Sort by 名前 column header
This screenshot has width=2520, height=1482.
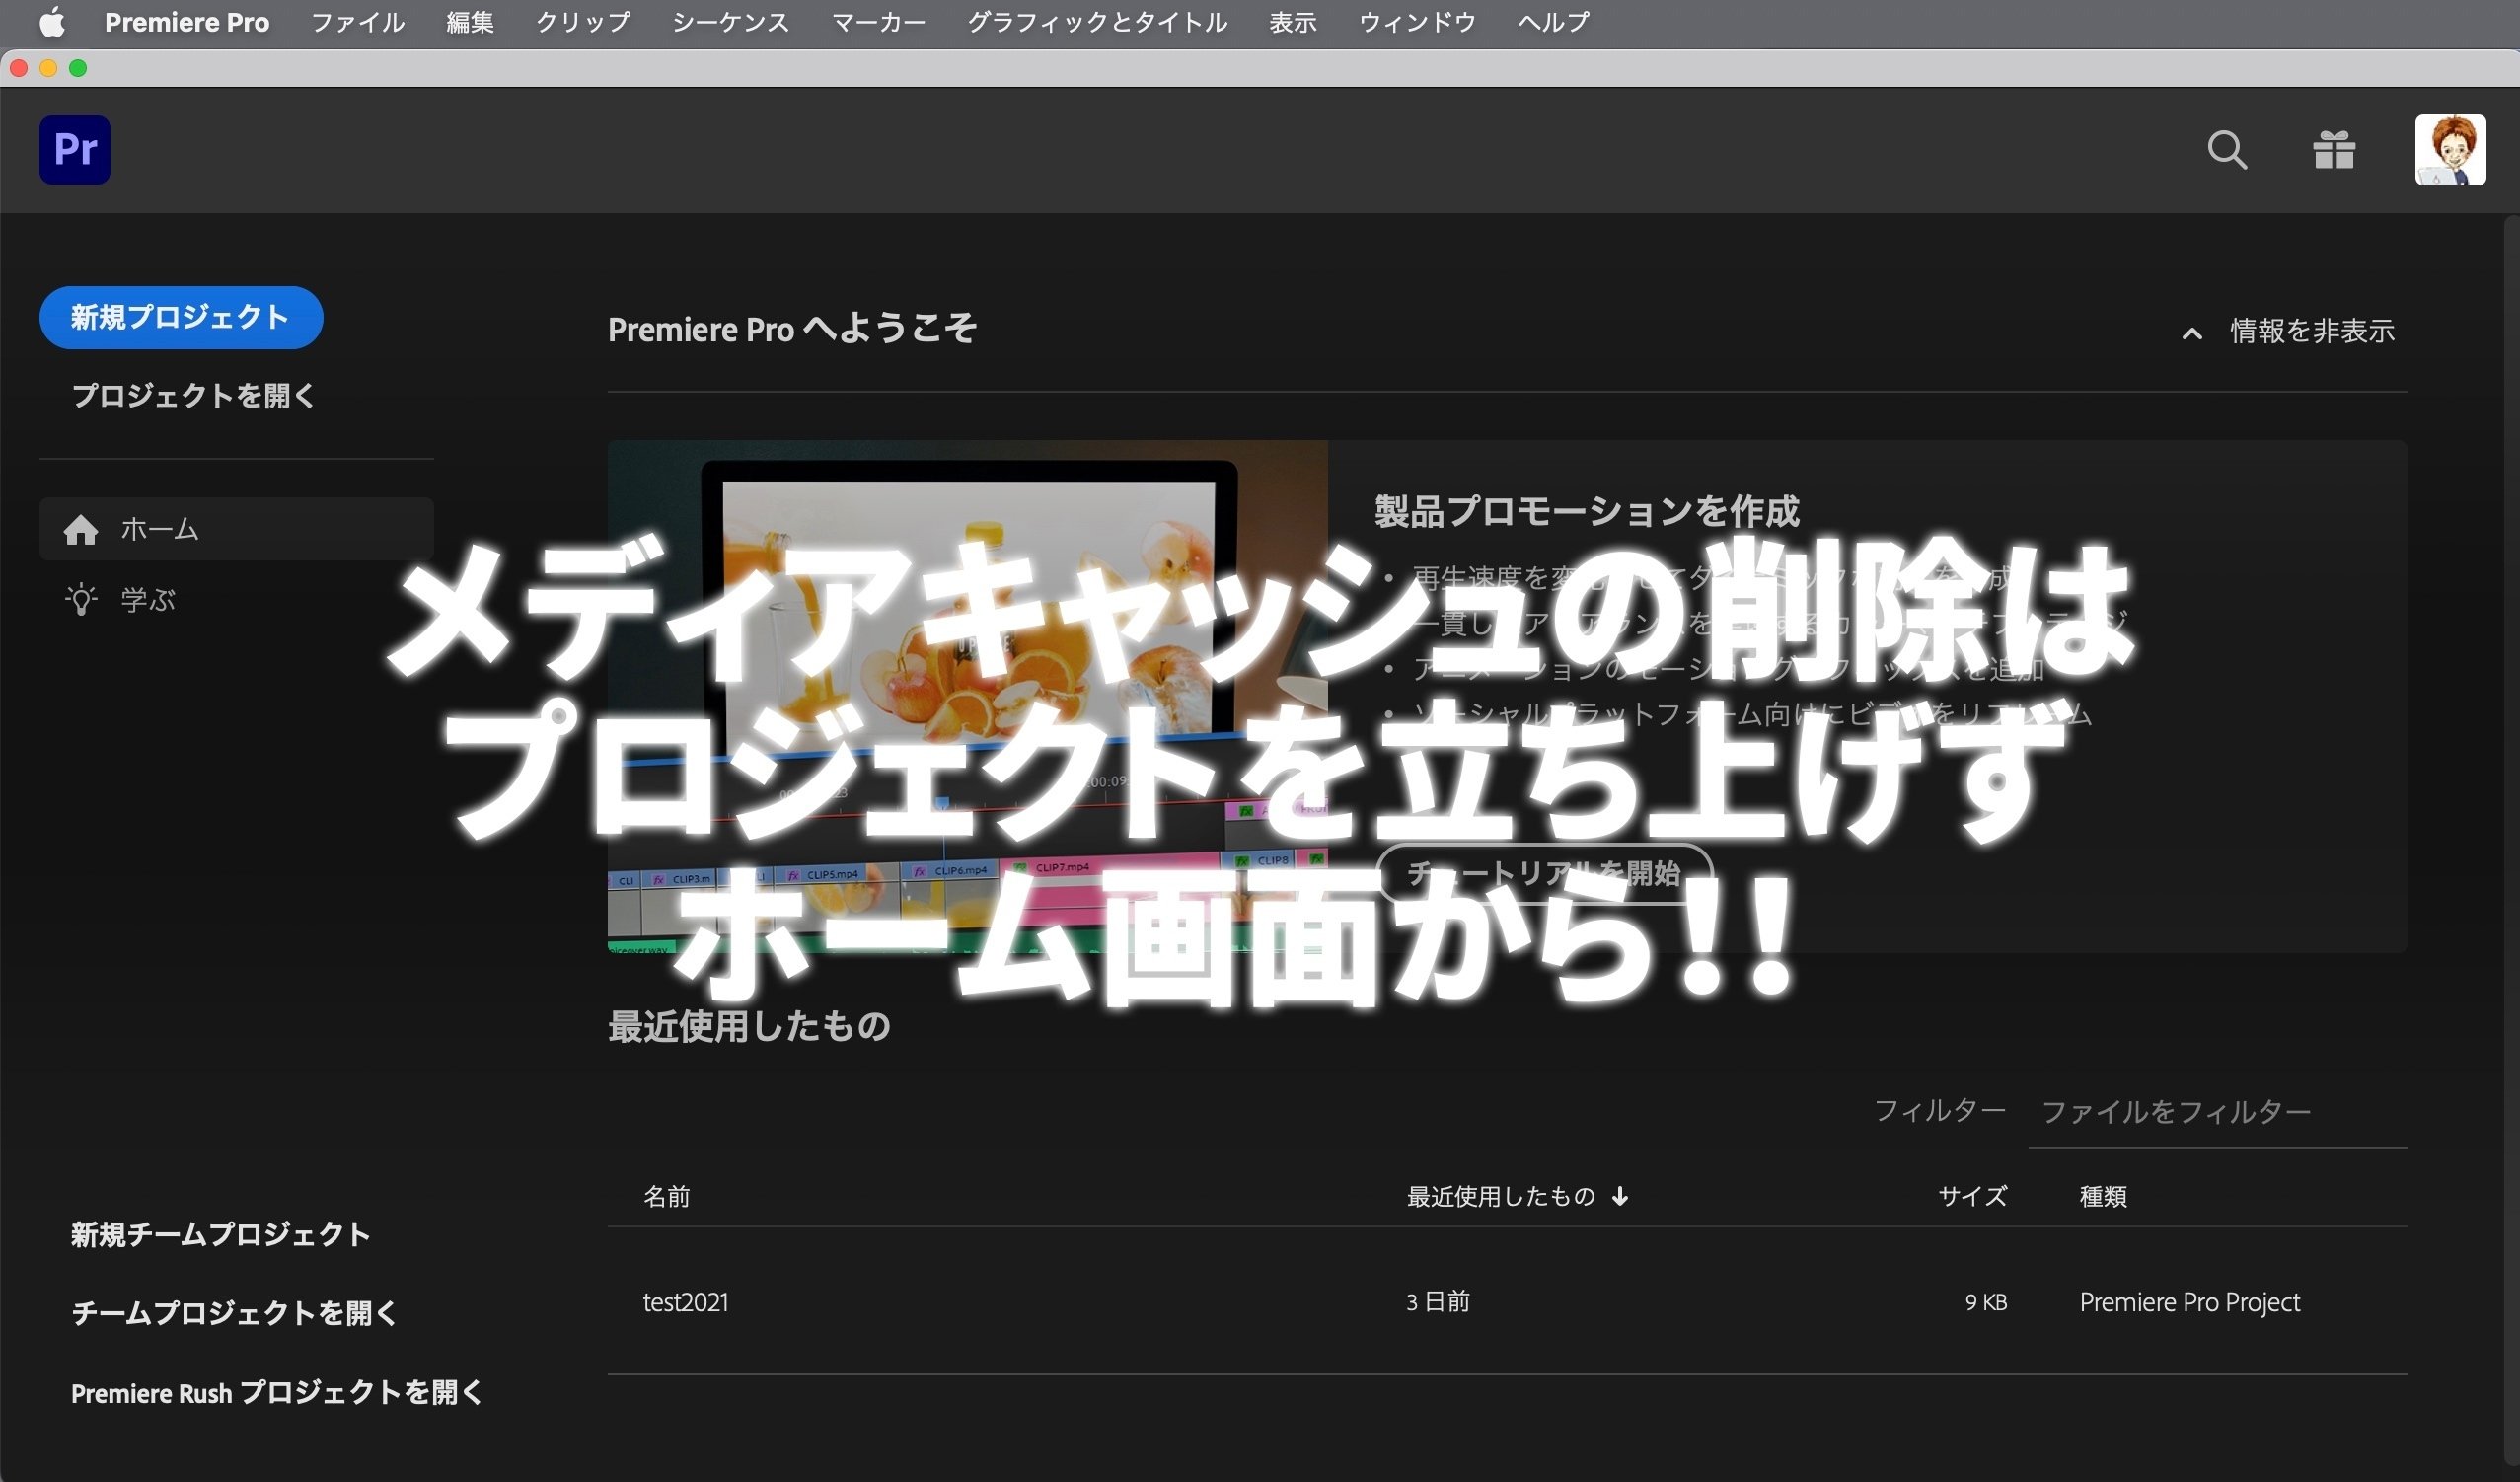click(666, 1196)
